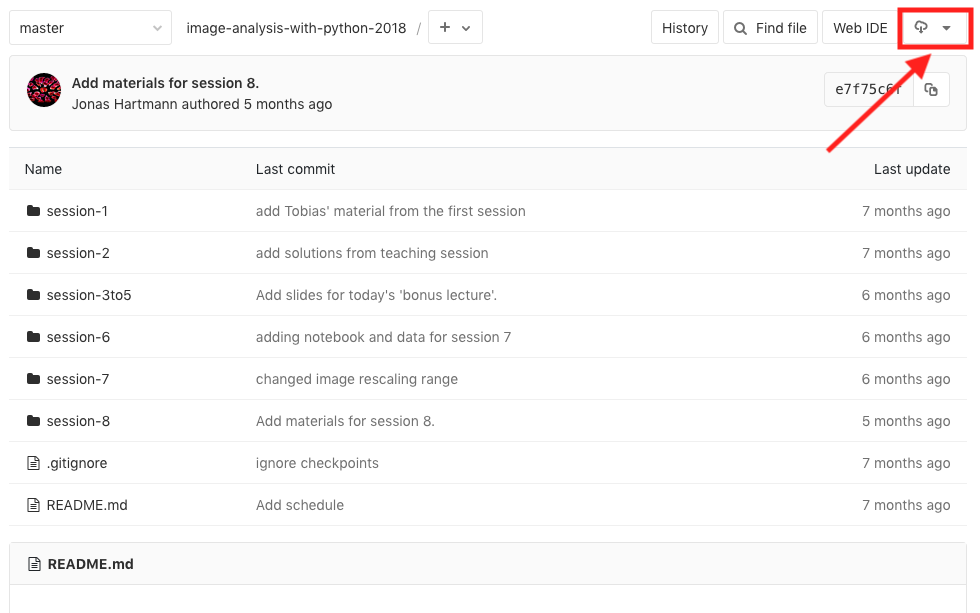The width and height of the screenshot is (980, 613).
Task: Open 'changed image rescaling range' commit
Action: pos(356,379)
